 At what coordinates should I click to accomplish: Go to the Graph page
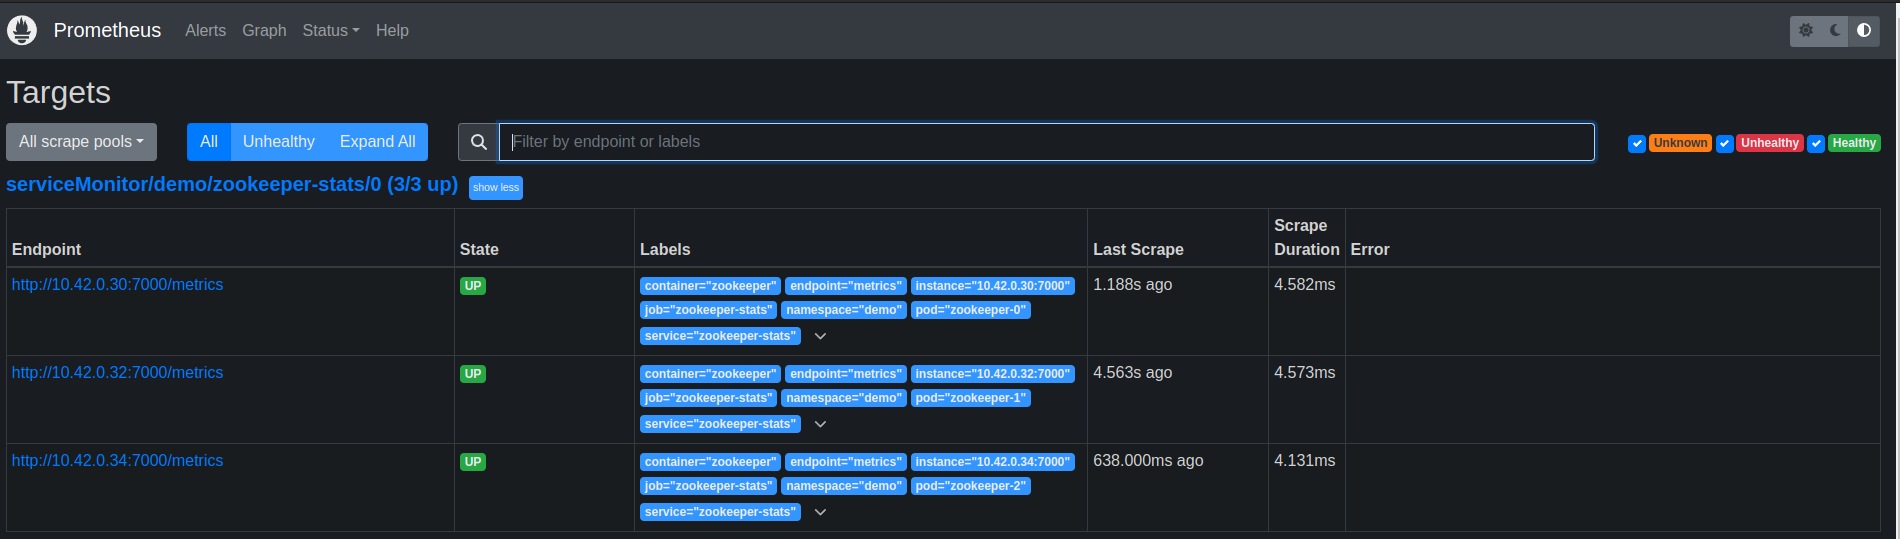264,30
